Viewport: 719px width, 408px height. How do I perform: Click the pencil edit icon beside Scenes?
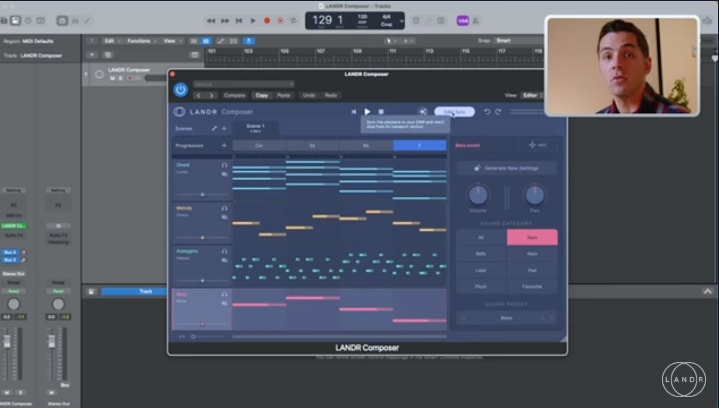click(x=213, y=128)
